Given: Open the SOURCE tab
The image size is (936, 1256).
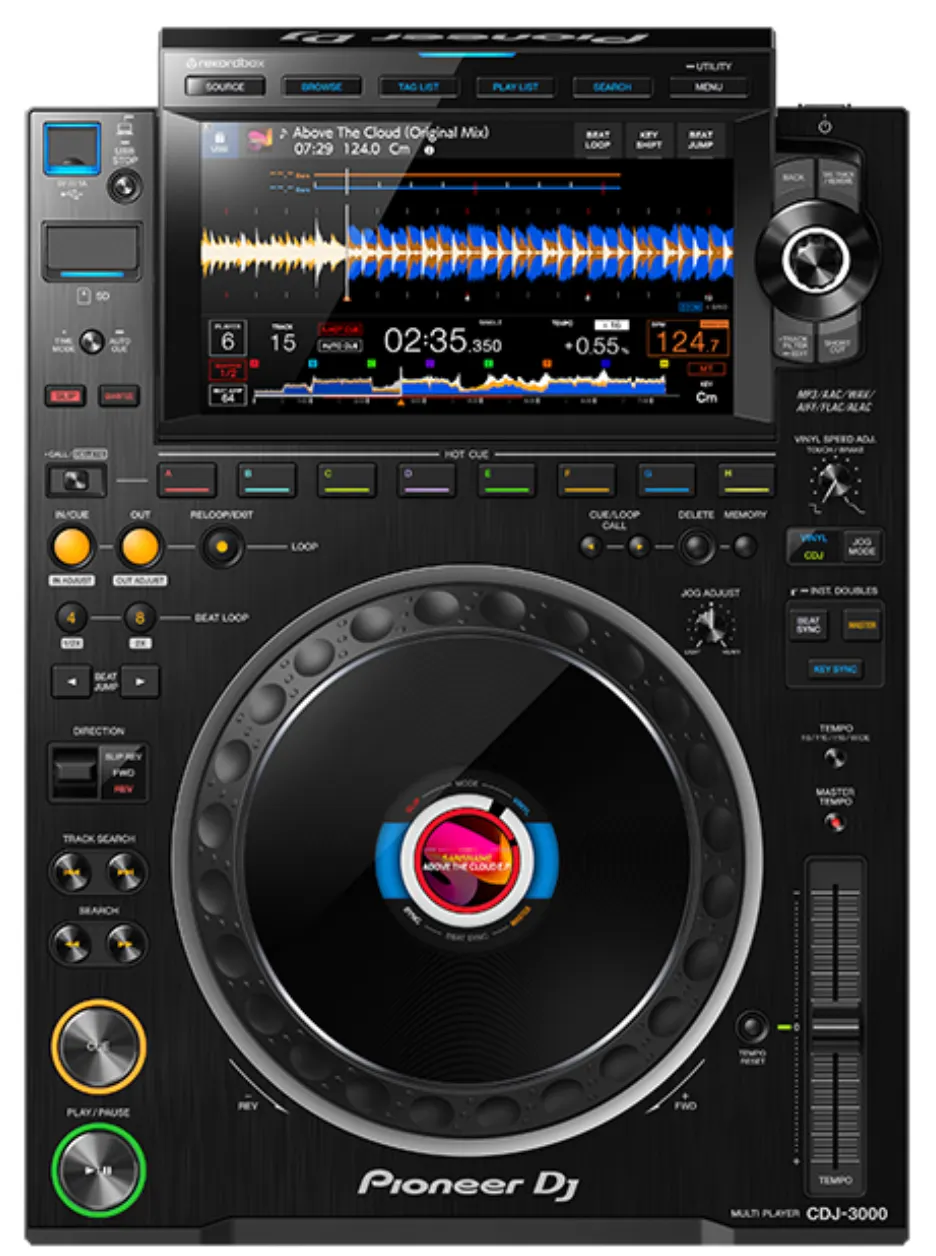Looking at the screenshot, I should pos(225,87).
